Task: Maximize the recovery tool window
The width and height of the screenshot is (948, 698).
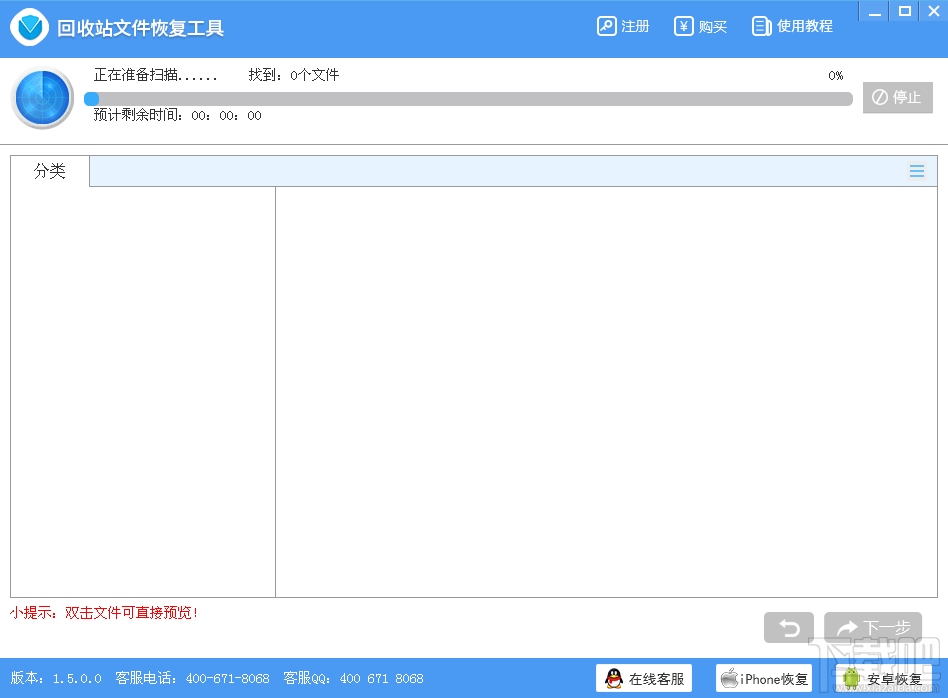Action: click(904, 11)
